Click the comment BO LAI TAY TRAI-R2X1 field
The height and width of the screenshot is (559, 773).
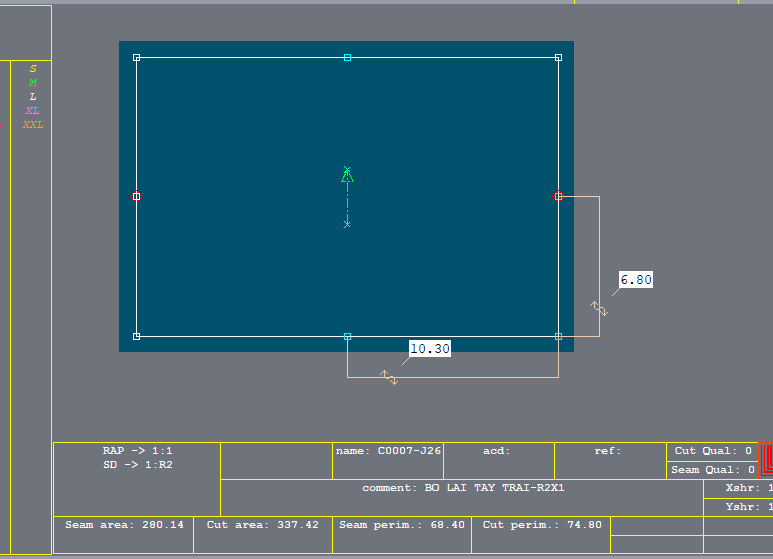coord(462,498)
